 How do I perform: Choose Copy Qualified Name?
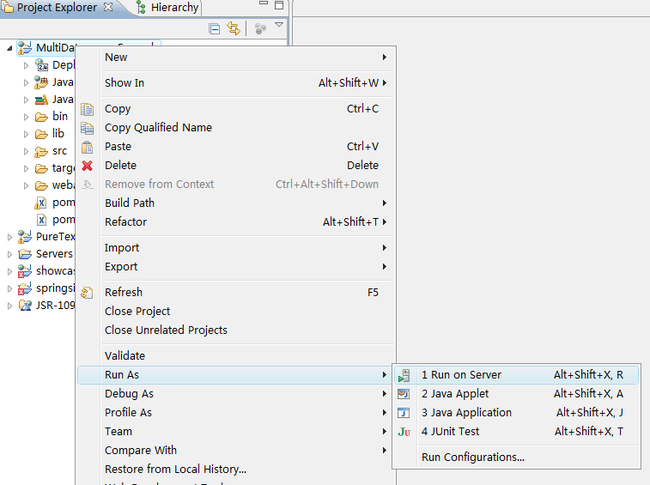point(235,128)
